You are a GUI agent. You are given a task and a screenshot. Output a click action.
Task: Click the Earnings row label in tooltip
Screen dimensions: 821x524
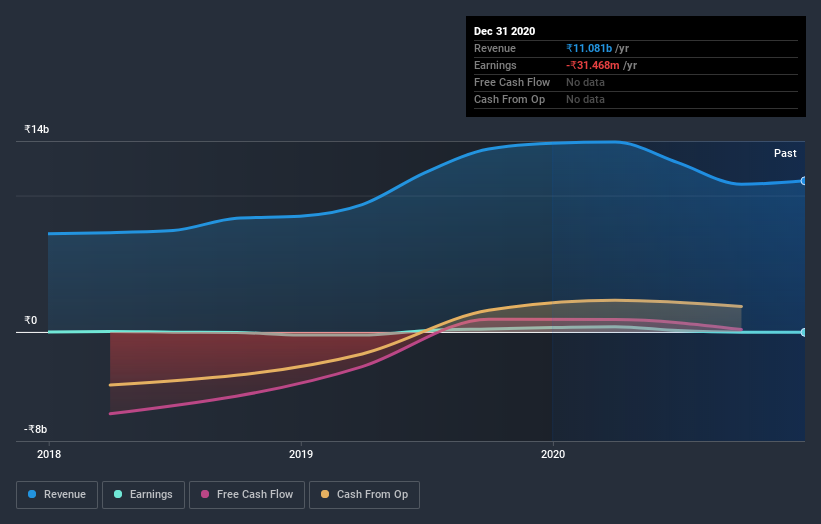495,65
